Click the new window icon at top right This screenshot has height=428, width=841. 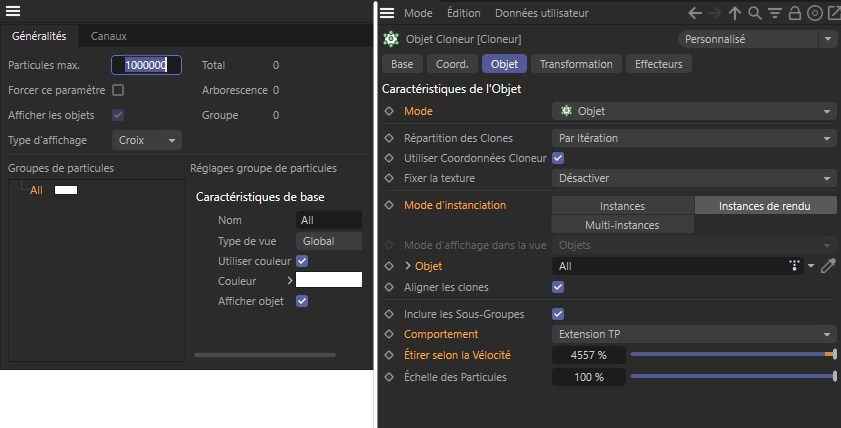[x=832, y=13]
